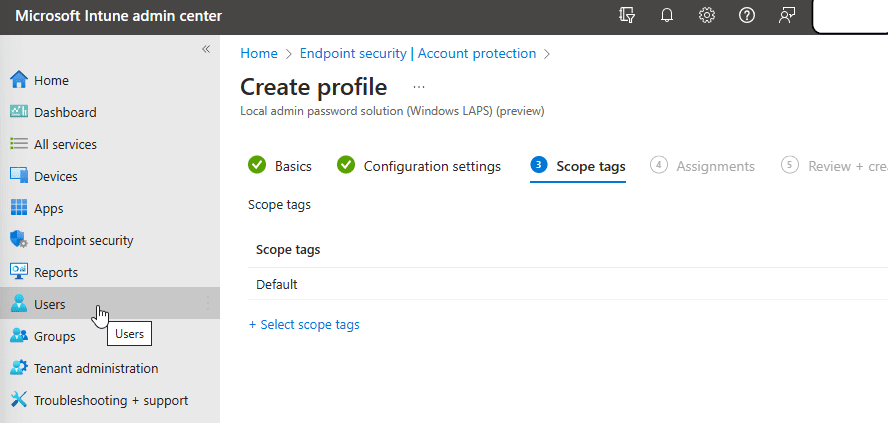
Task: Go to the Configuration settings step
Action: pyautogui.click(x=419, y=166)
